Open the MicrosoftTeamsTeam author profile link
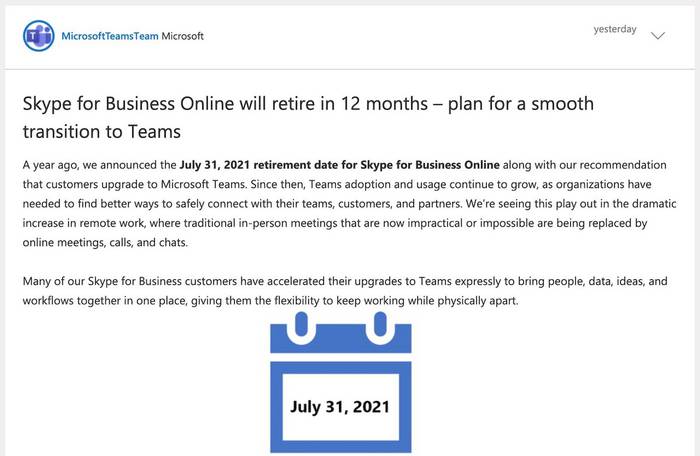 [x=110, y=36]
